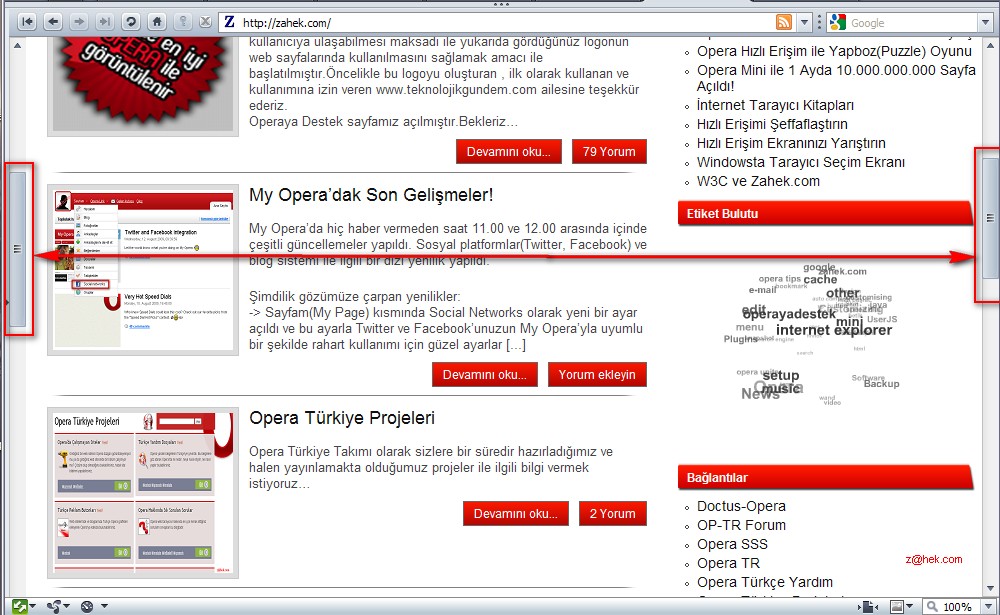The width and height of the screenshot is (1000, 615).
Task: Click the cache tag in tag cloud
Action: 820,279
